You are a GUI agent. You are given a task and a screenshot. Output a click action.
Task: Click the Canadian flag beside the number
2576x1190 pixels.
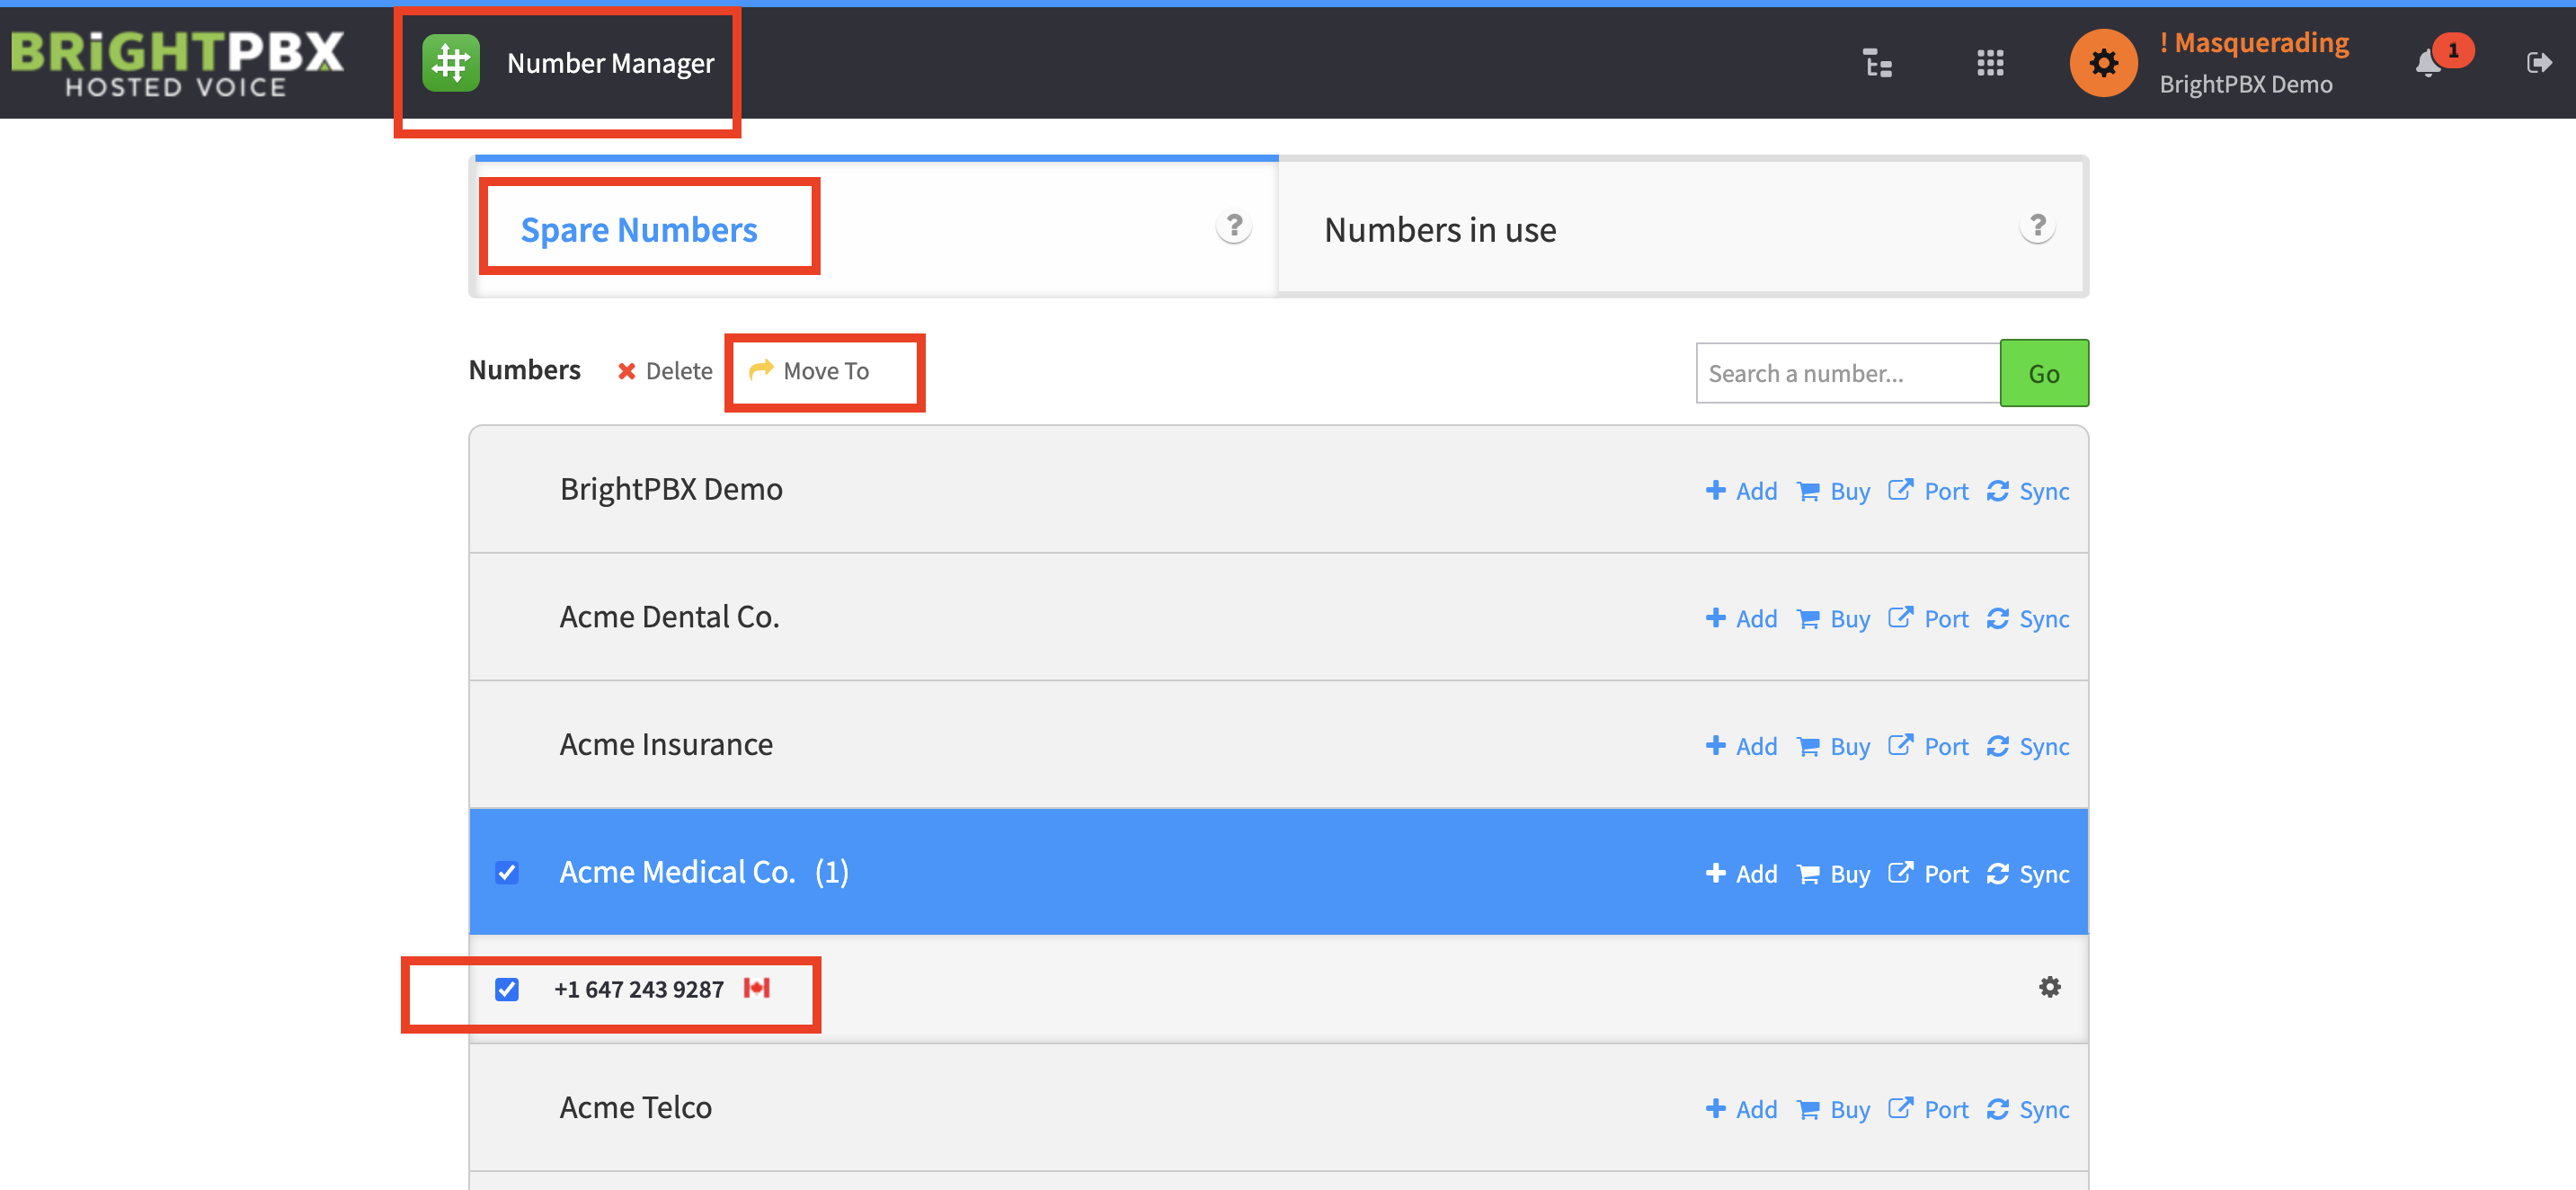[x=757, y=988]
